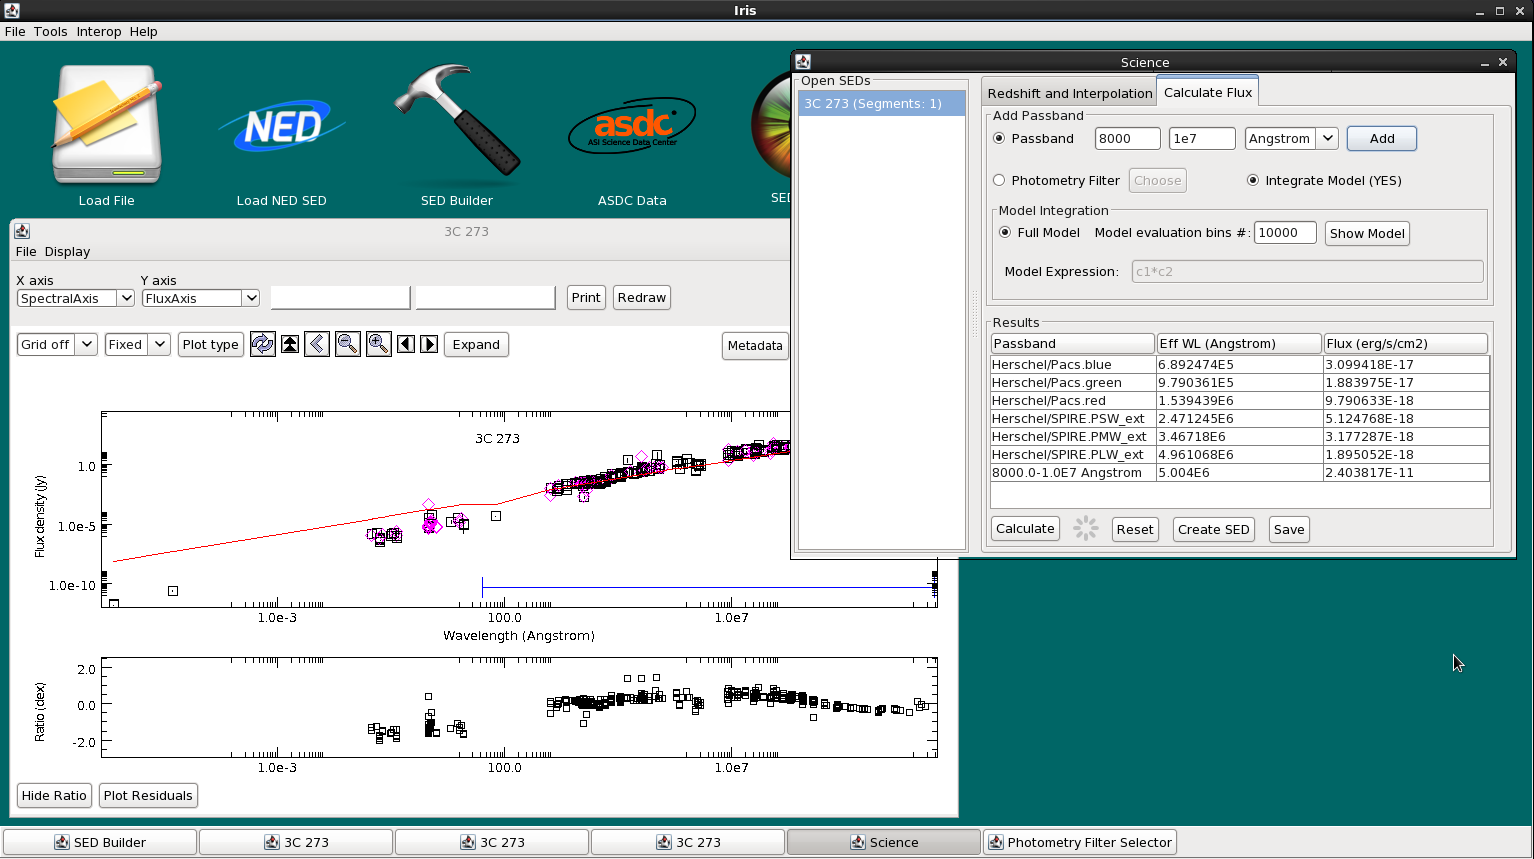Open the Help menu
This screenshot has width=1534, height=859.
[144, 32]
